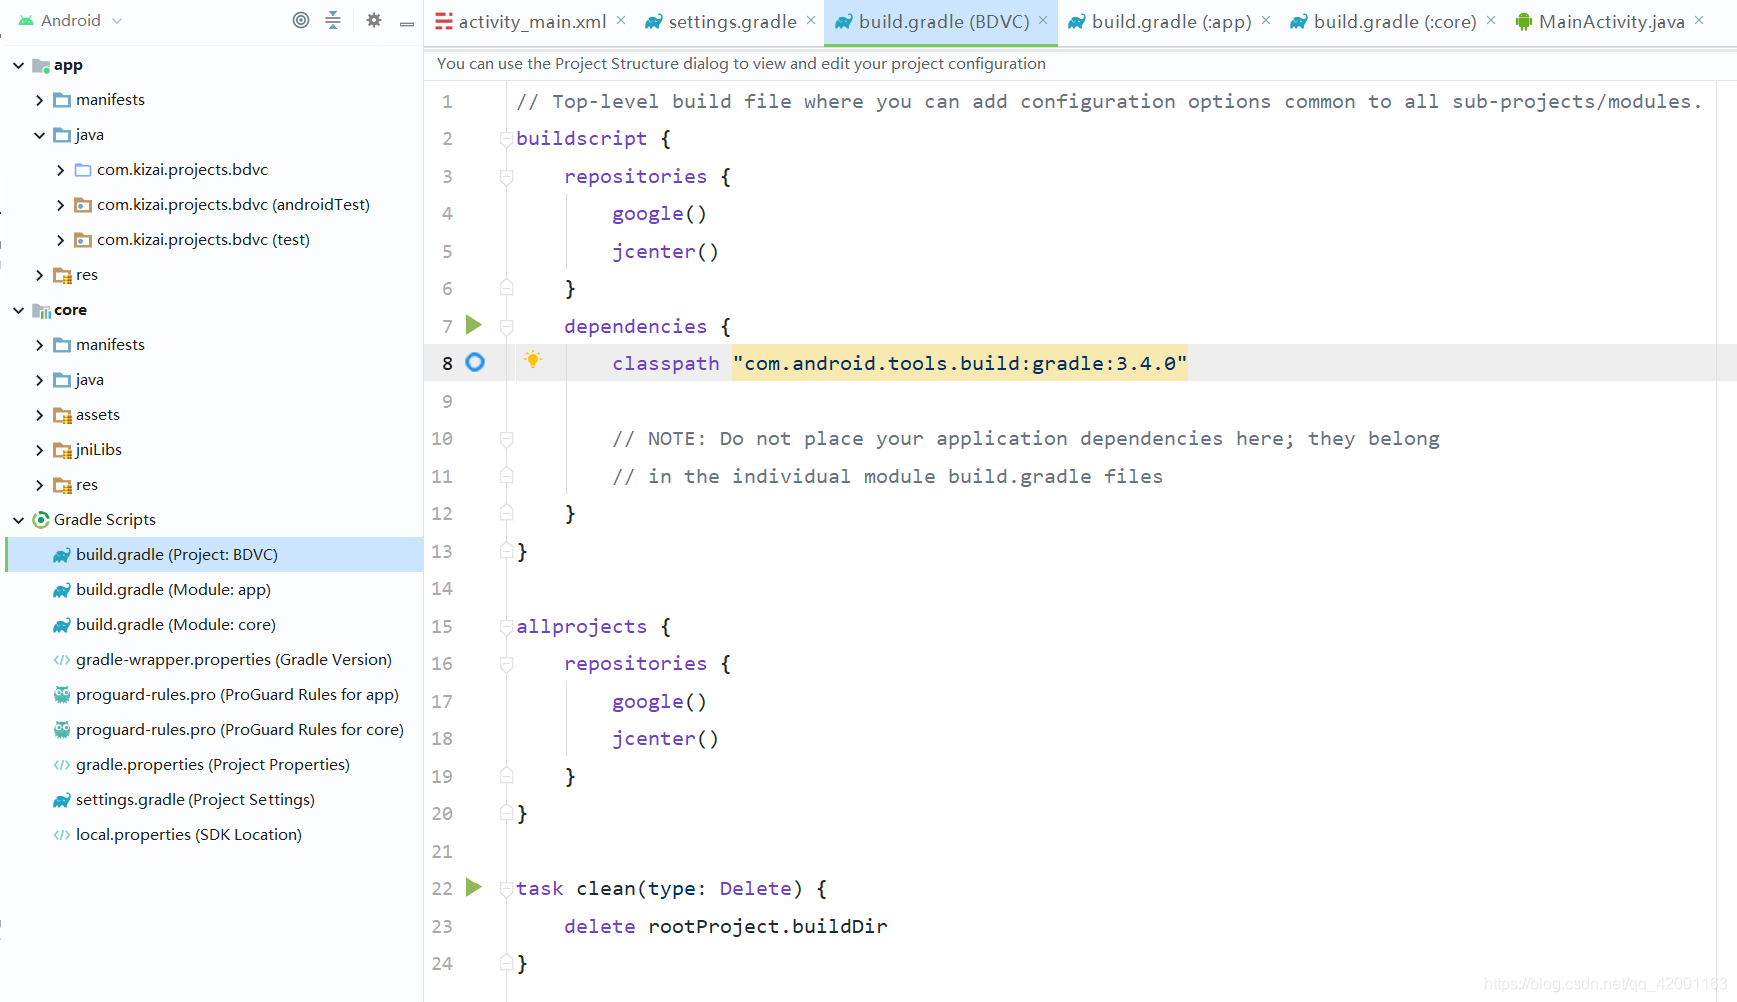This screenshot has width=1737, height=1002.
Task: Close the build.gradle (:core) tab
Action: [1491, 20]
